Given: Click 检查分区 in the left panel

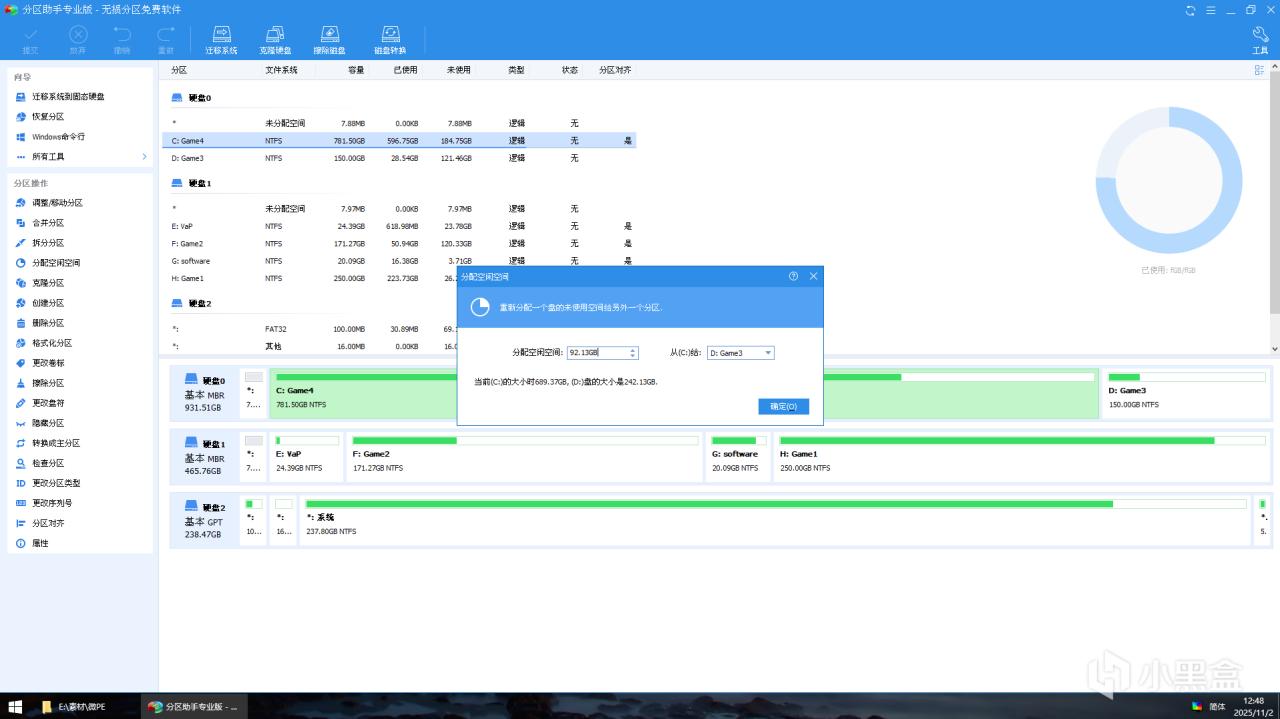Looking at the screenshot, I should point(48,463).
